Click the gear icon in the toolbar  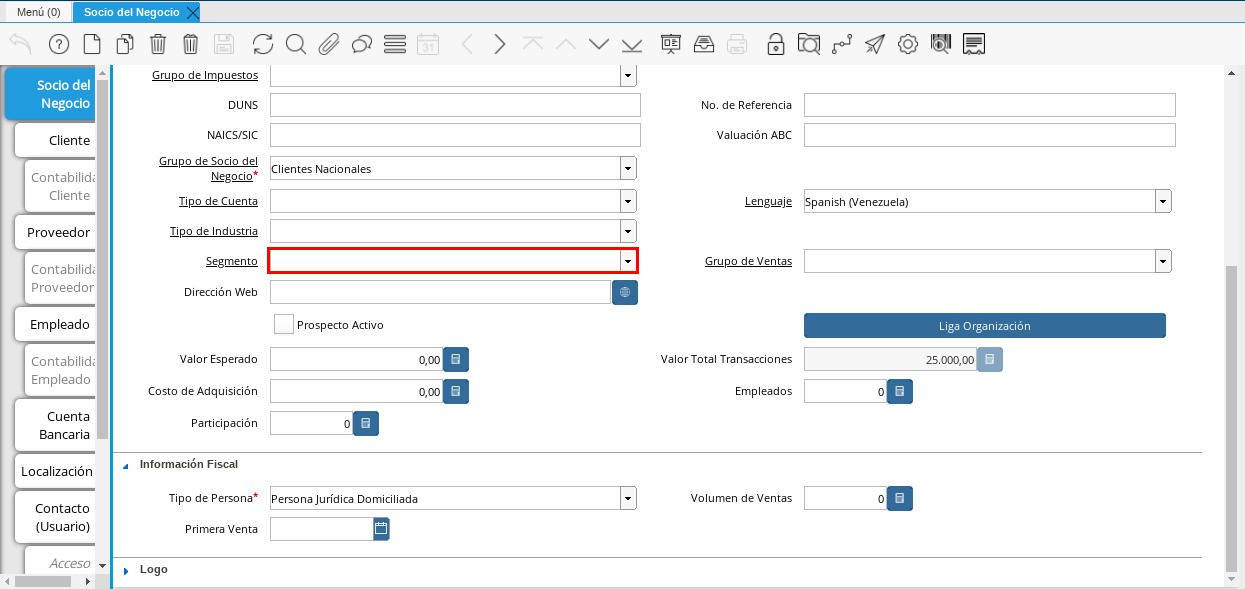908,44
